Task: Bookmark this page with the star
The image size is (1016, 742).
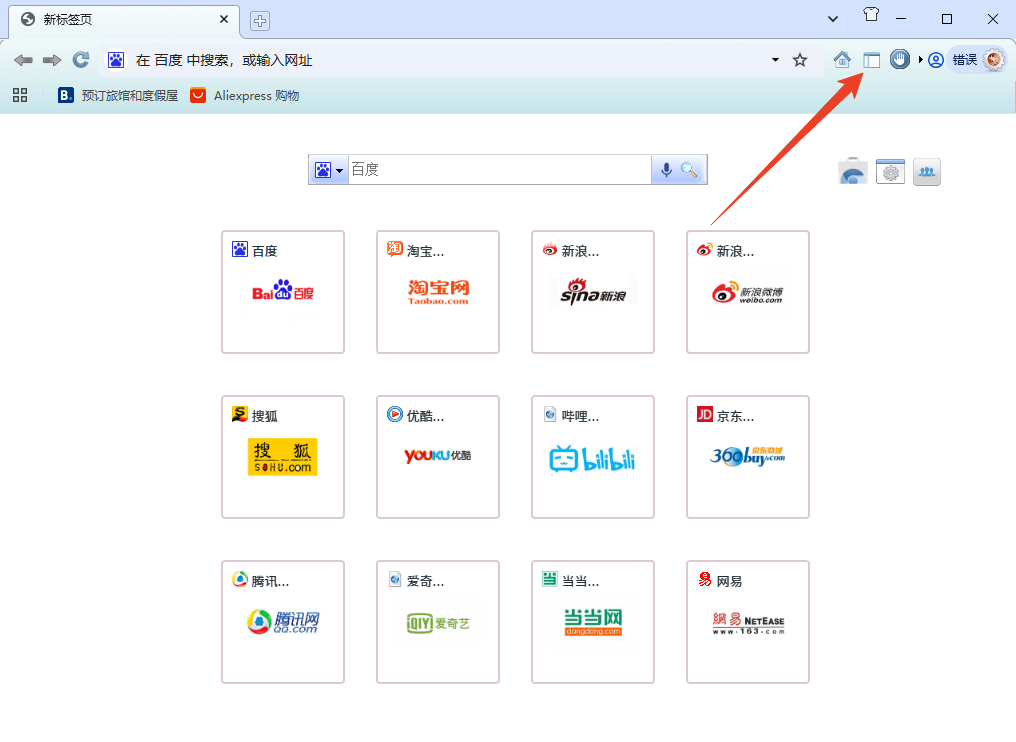Action: (799, 59)
